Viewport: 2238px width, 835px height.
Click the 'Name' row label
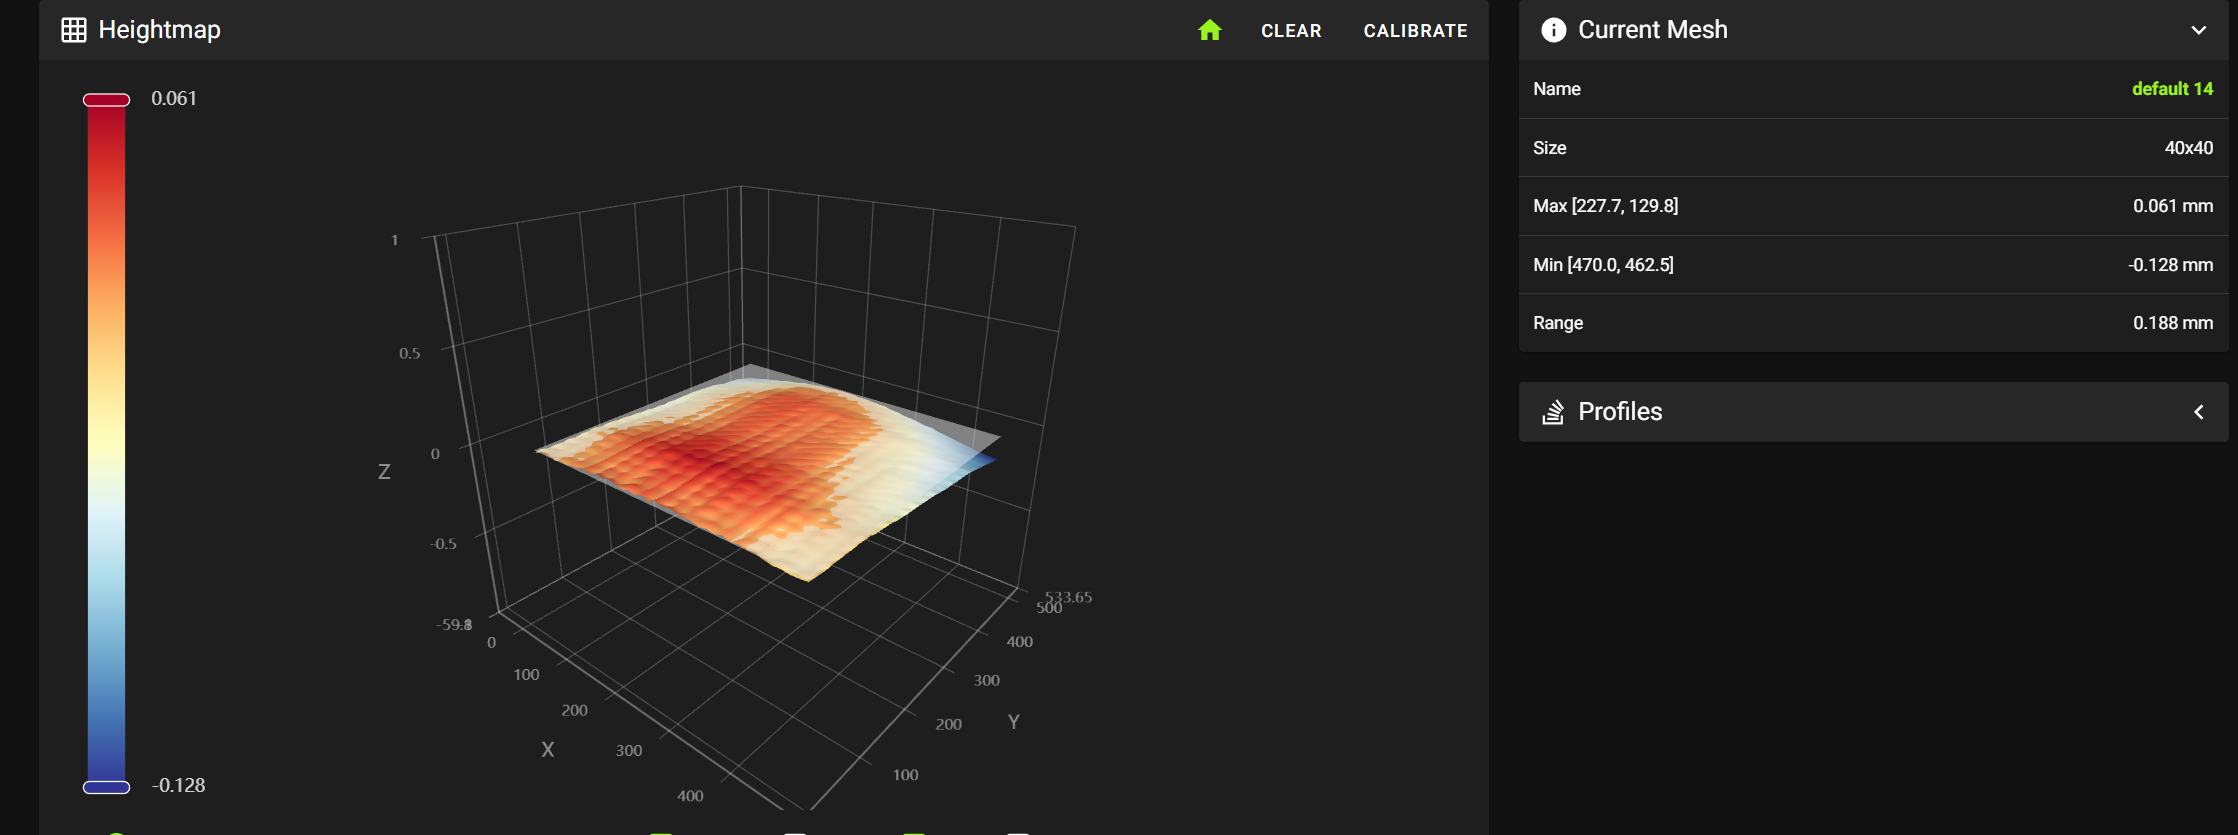click(x=1557, y=89)
